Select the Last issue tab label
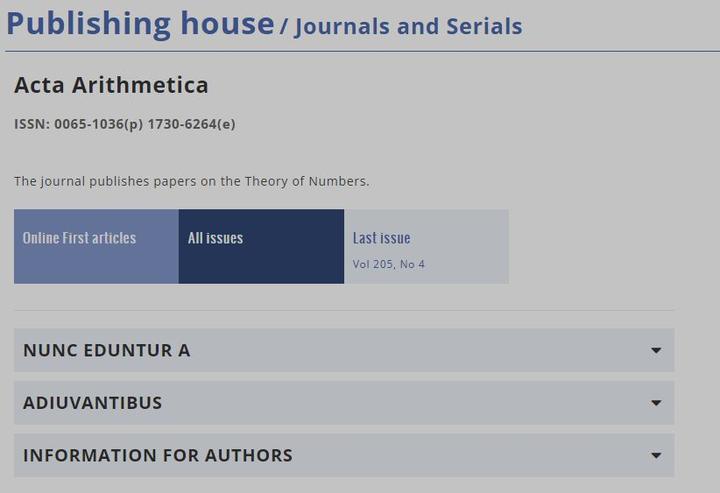The width and height of the screenshot is (720, 493). tap(382, 238)
